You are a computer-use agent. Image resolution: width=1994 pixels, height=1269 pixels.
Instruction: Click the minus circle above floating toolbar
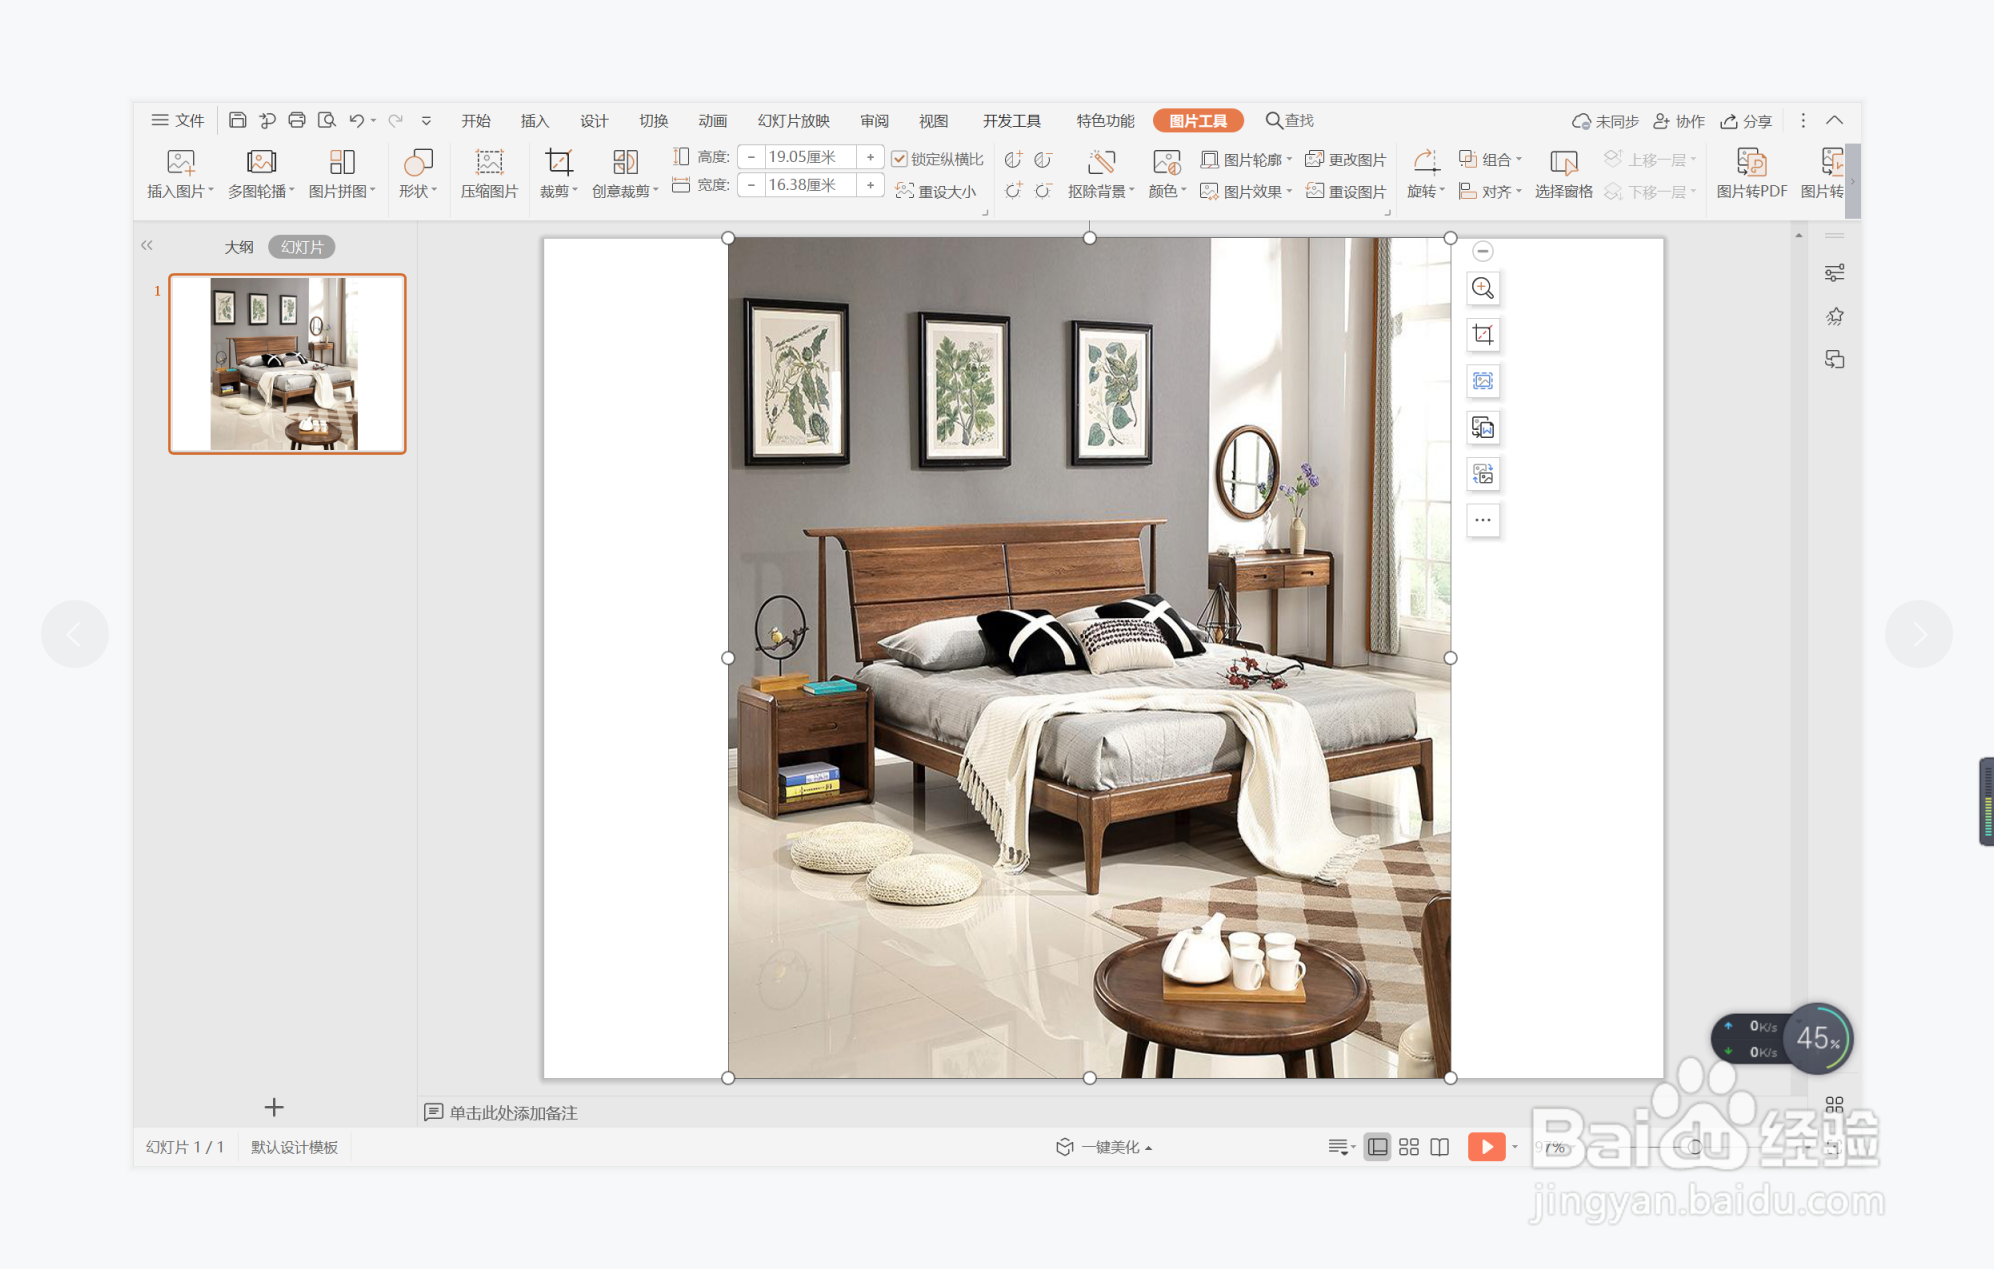tap(1483, 251)
